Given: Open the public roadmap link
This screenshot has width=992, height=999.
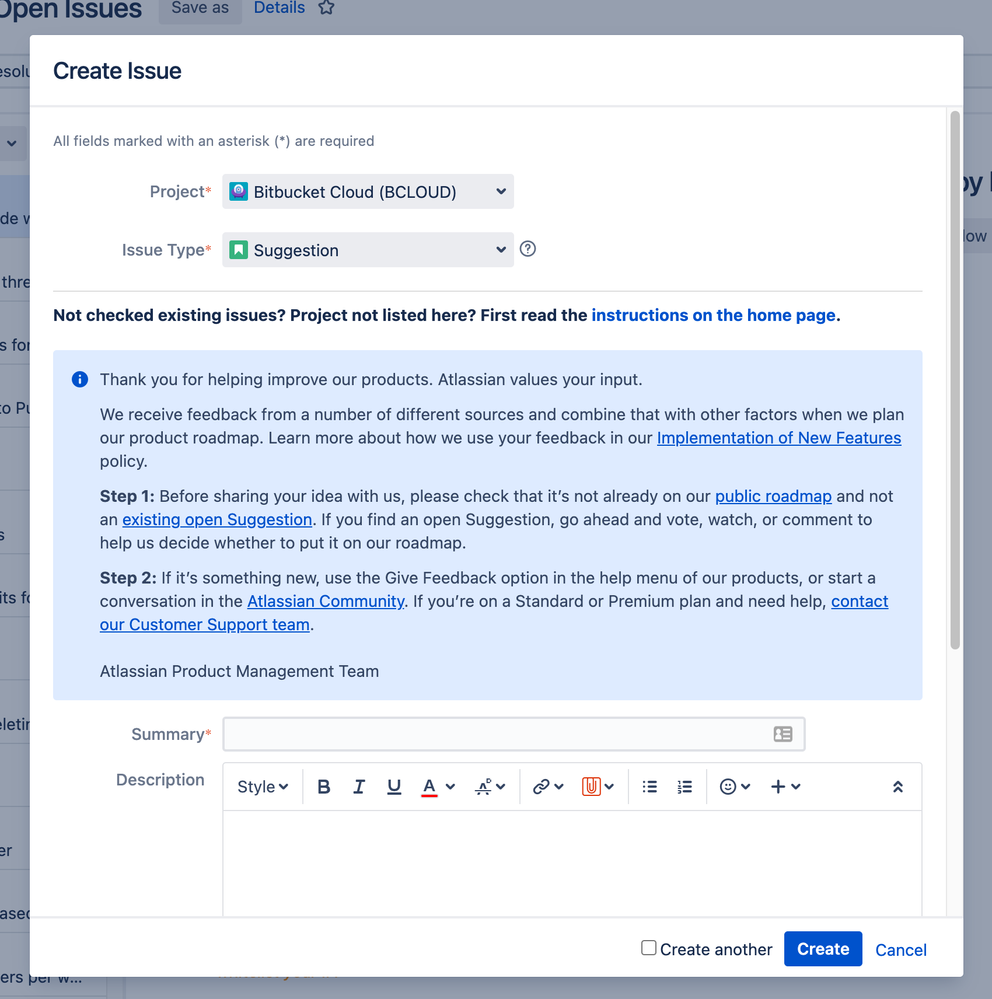Looking at the screenshot, I should coord(773,496).
